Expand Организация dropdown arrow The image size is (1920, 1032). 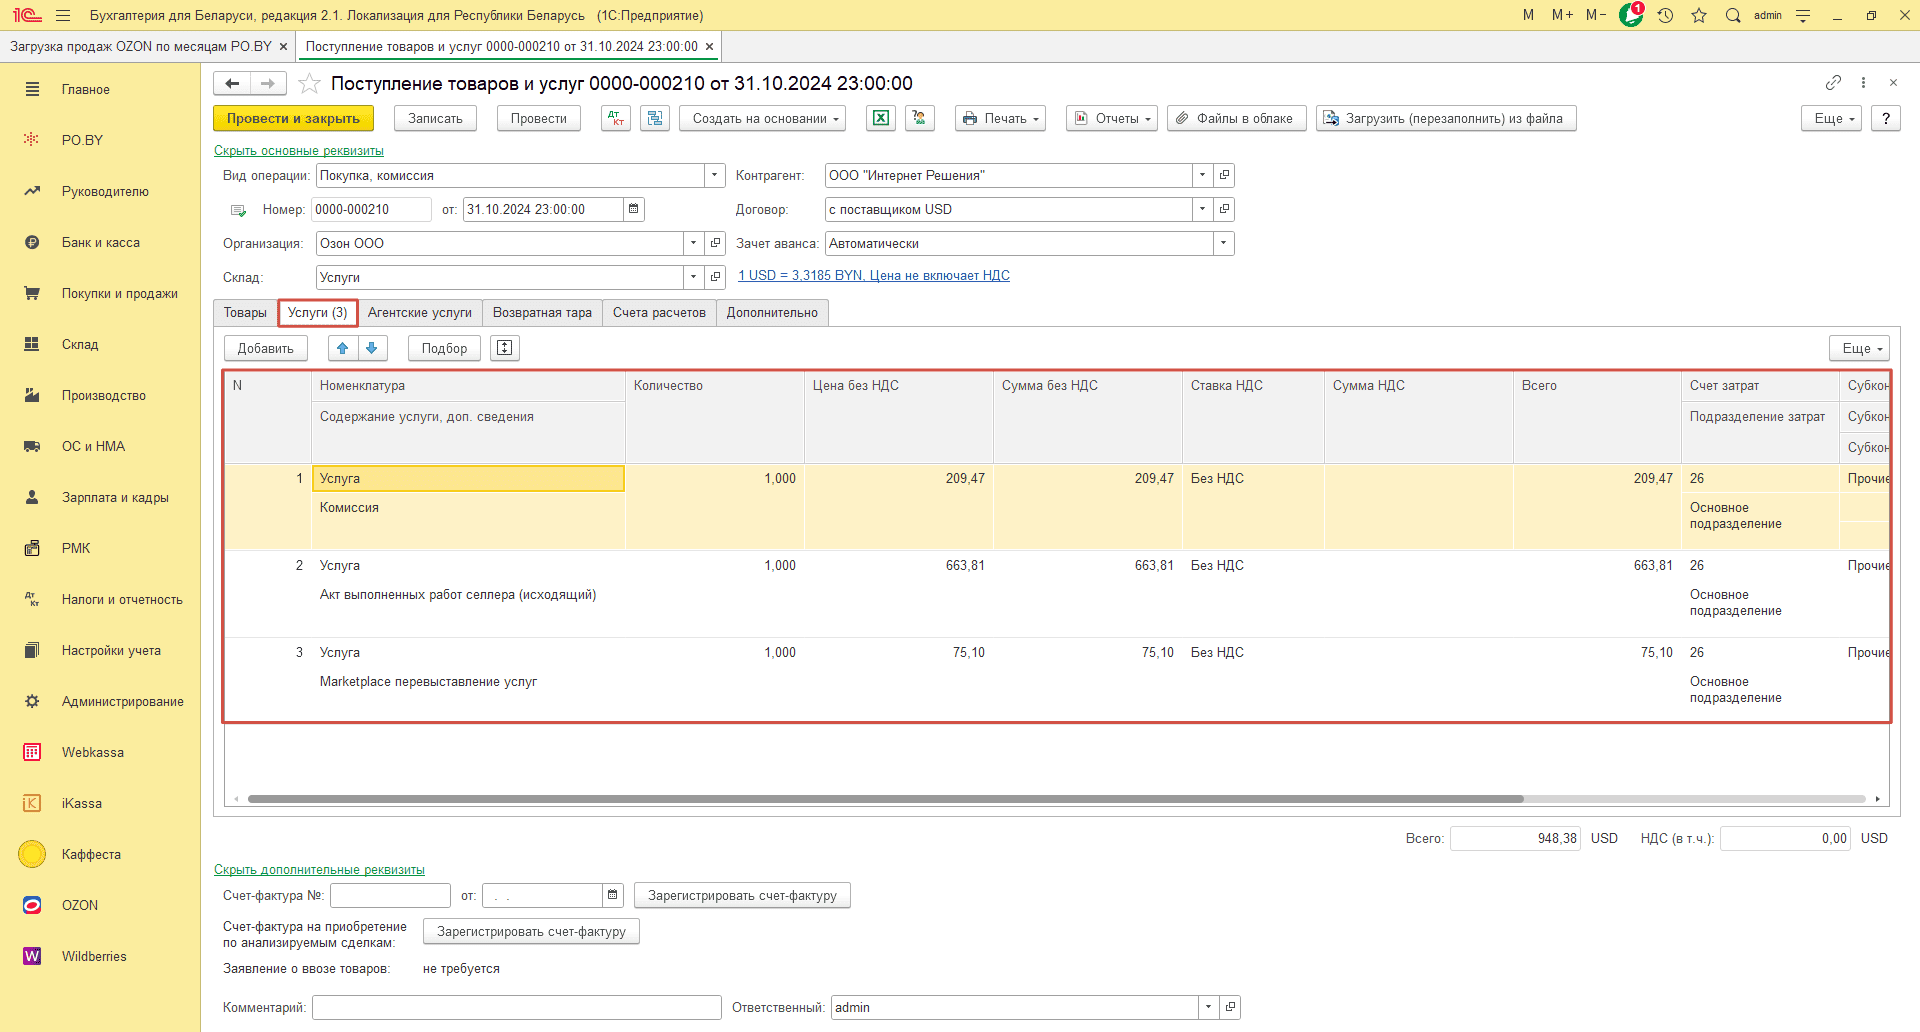[x=694, y=243]
